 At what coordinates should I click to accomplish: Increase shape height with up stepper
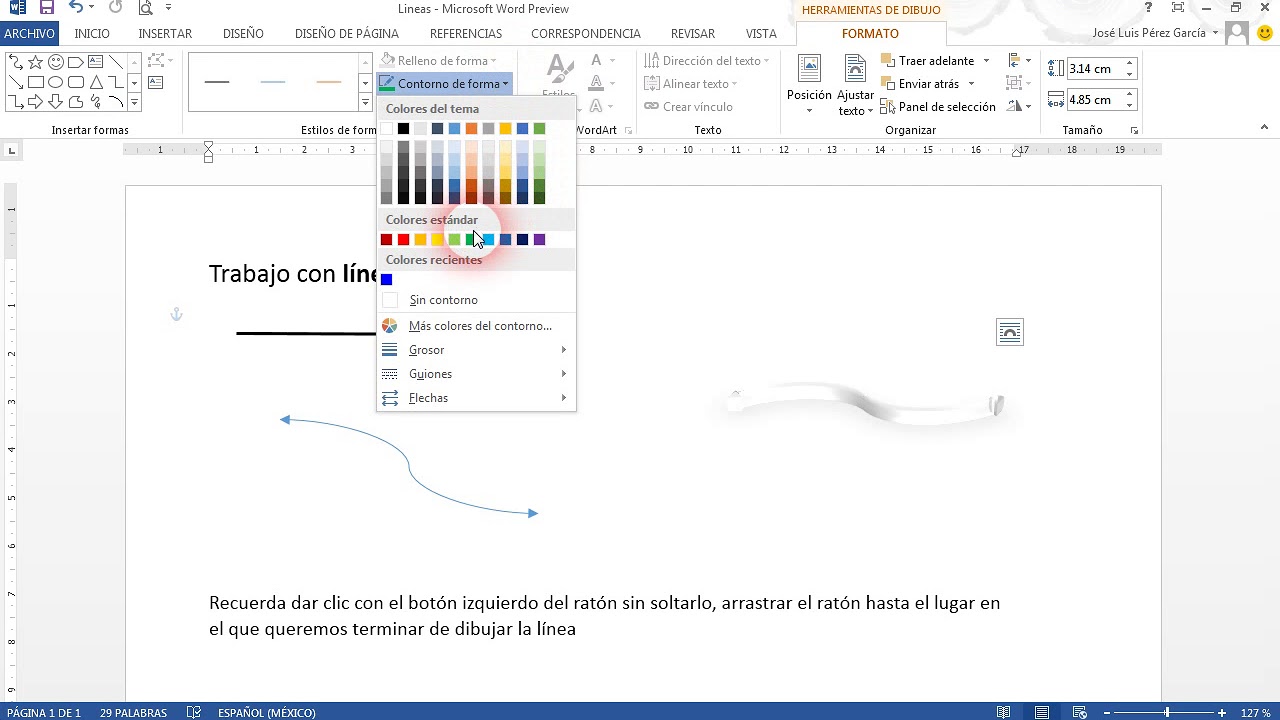tap(1130, 64)
